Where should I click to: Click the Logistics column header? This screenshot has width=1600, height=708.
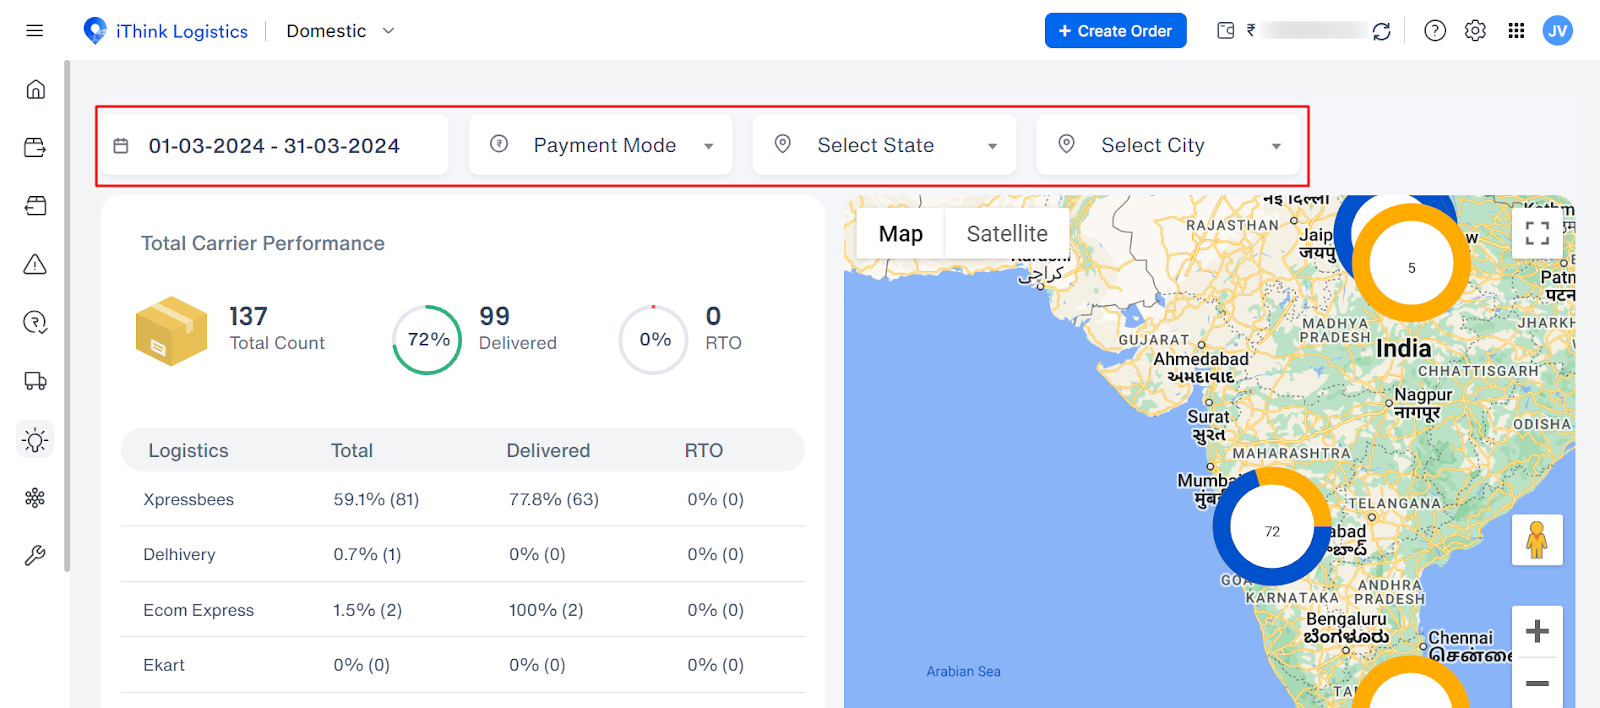pos(188,451)
